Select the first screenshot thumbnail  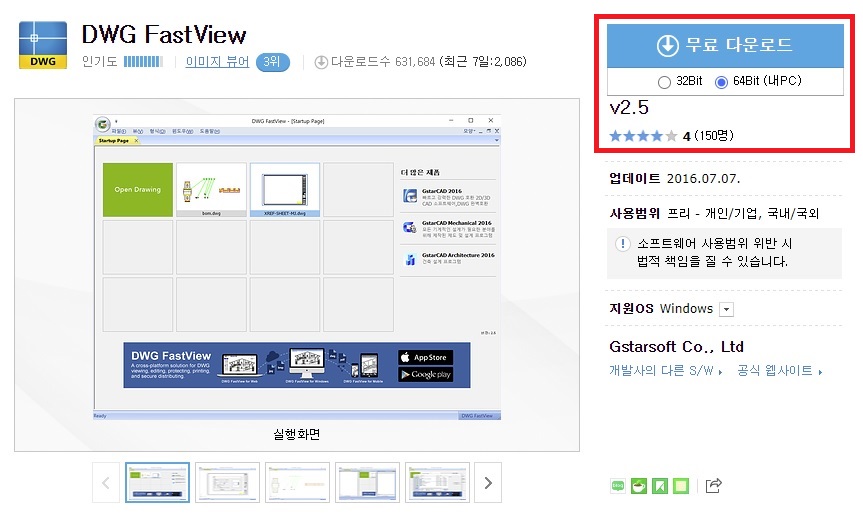coord(157,482)
